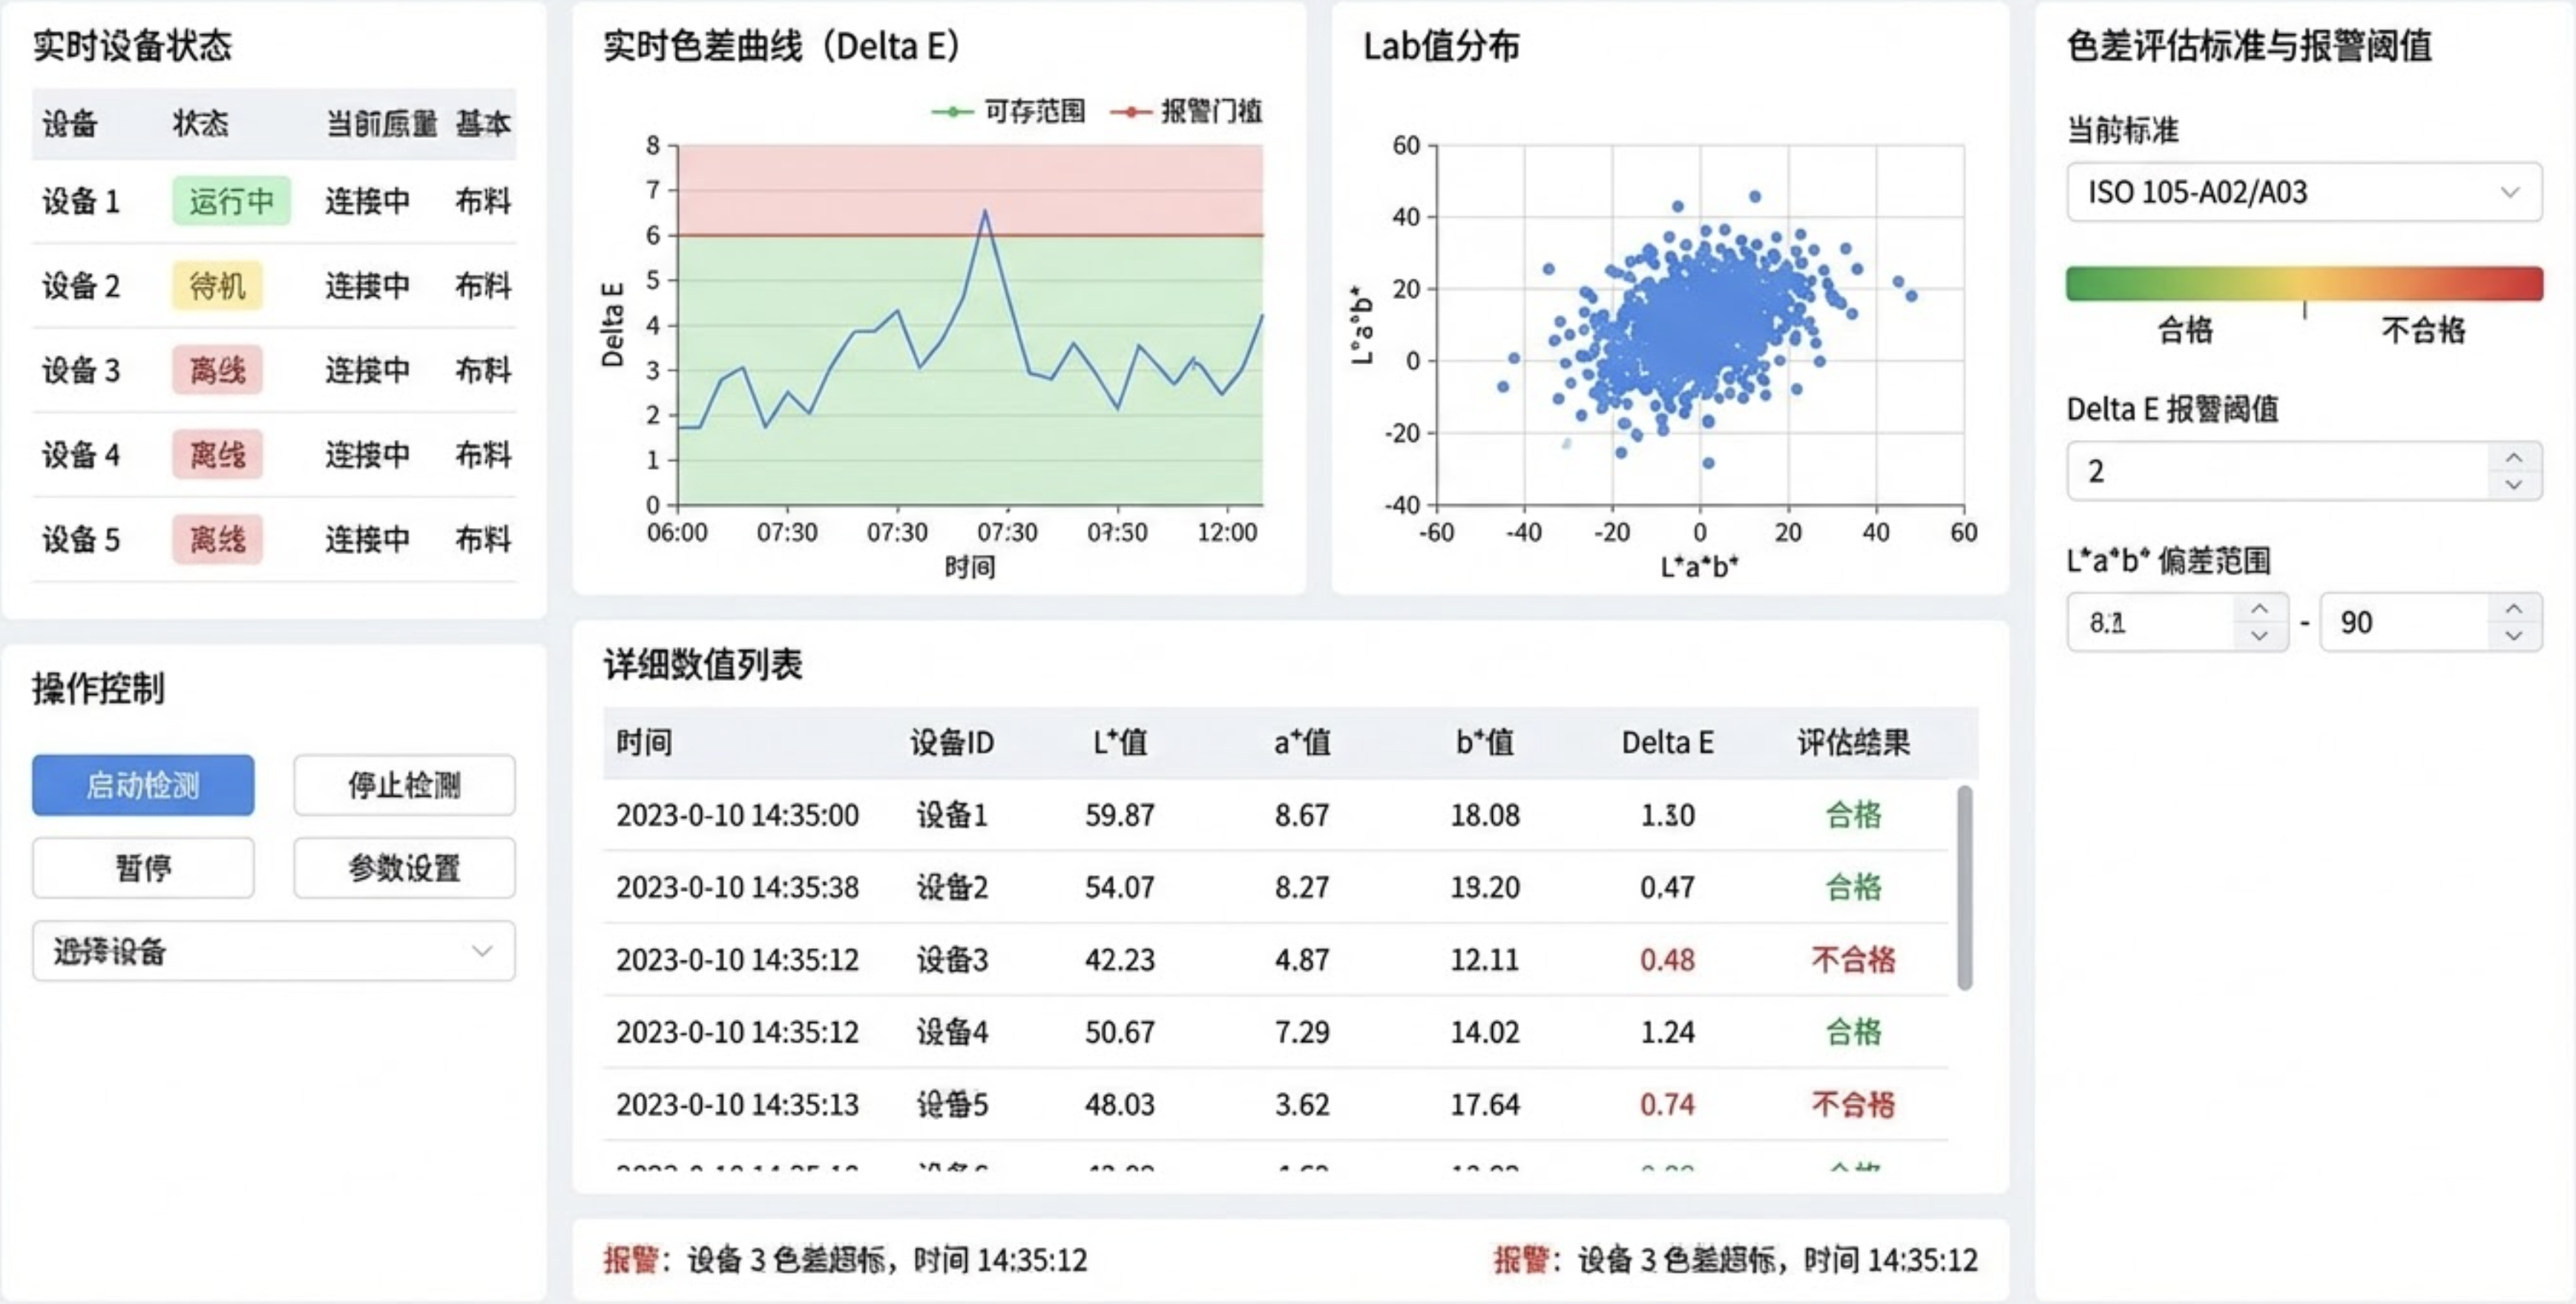Click the dense cluster in Lab scatter plot
The image size is (2576, 1304).
pos(1700,325)
